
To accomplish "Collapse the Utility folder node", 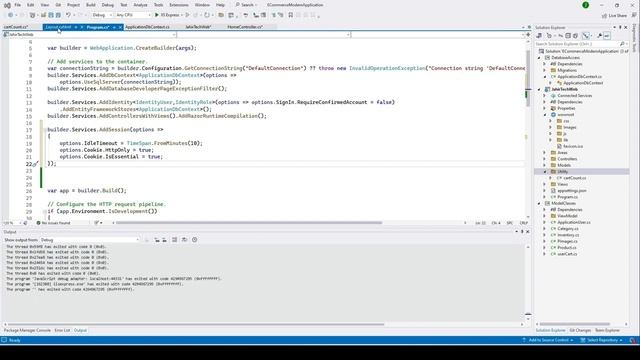I will pyautogui.click(x=545, y=172).
